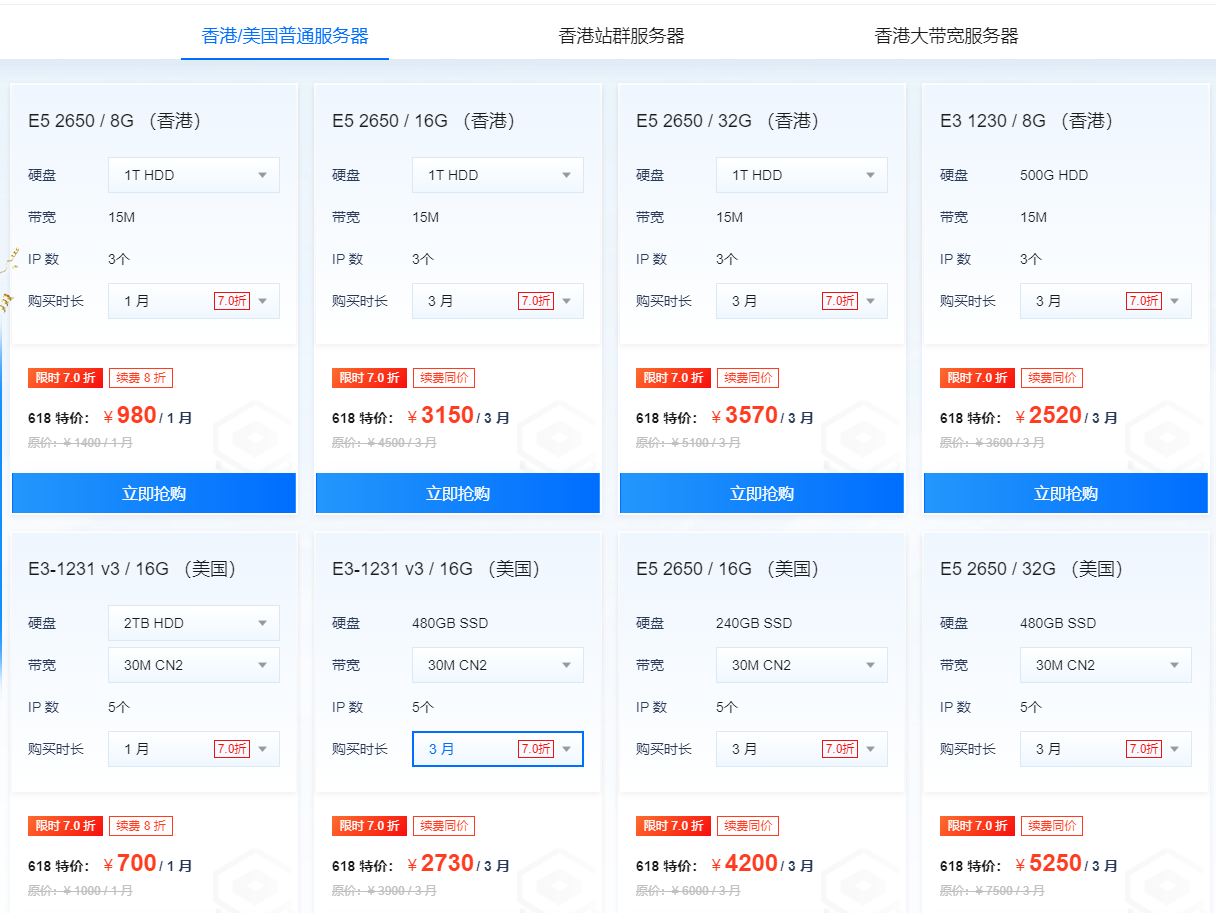
Task: Click 立即抢购 for E3 1230 / 8G 香港
Action: pos(1066,493)
